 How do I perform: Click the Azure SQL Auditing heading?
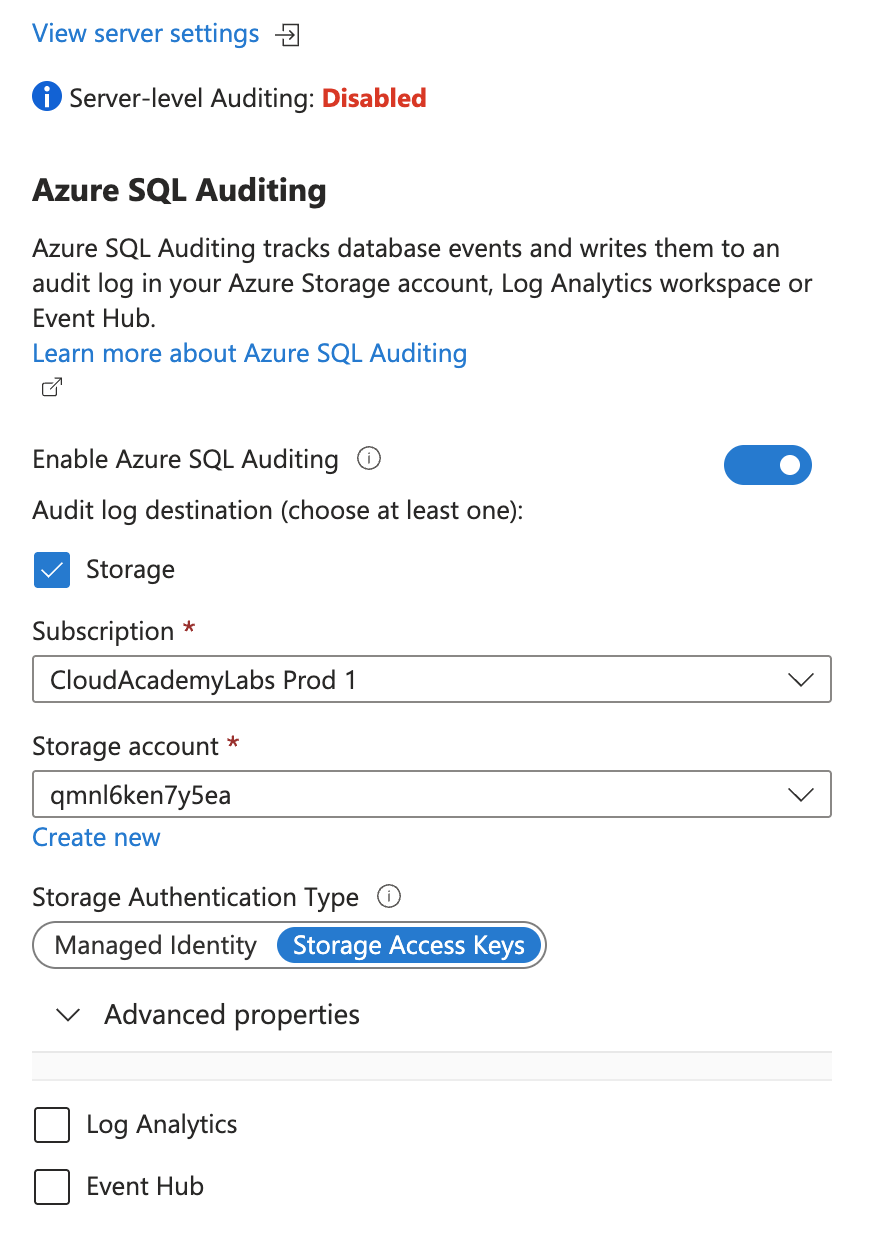180,190
